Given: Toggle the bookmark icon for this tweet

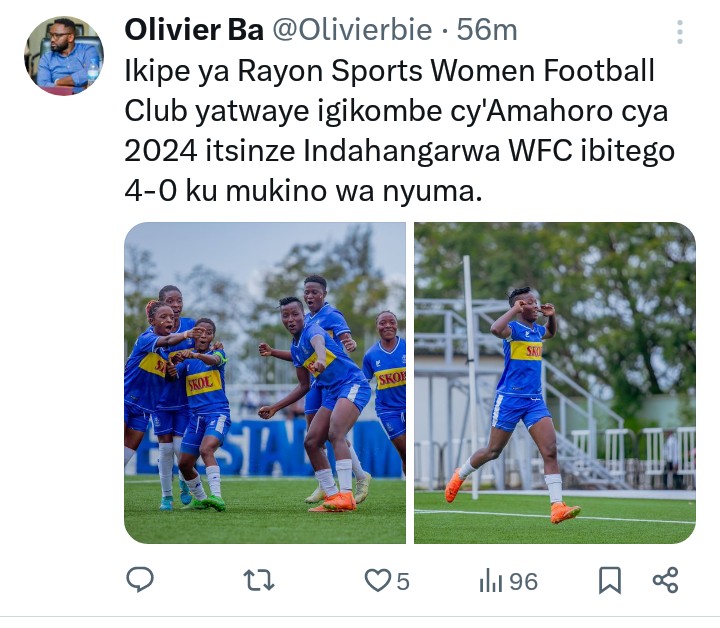Looking at the screenshot, I should point(610,581).
